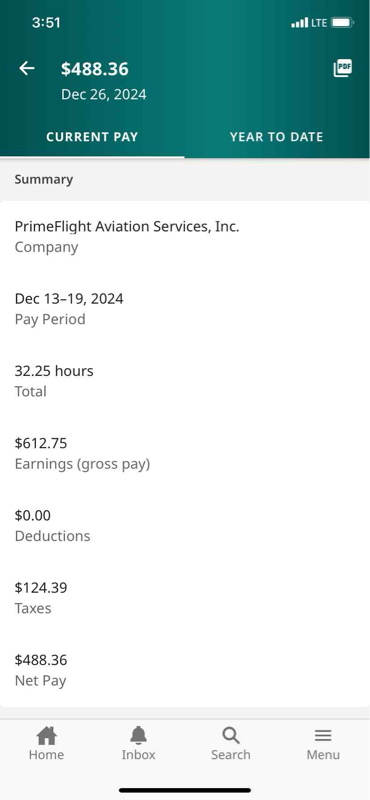Open the $124.39 Taxes row
Viewport: 370px width, 800px height.
[x=185, y=597]
